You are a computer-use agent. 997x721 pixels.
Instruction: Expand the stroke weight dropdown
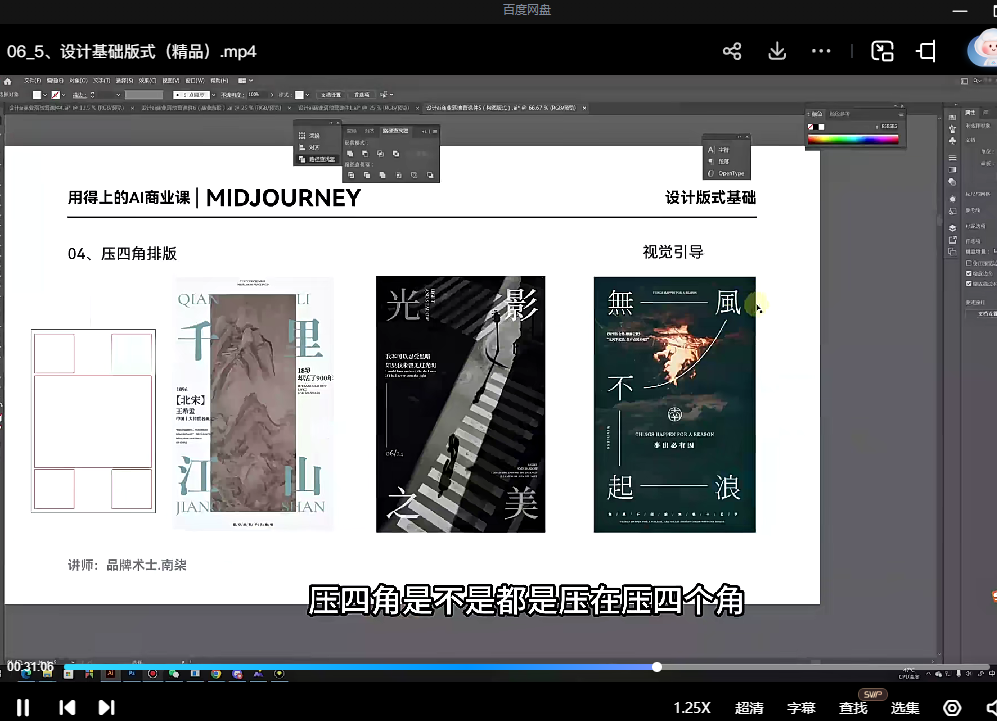(x=118, y=95)
